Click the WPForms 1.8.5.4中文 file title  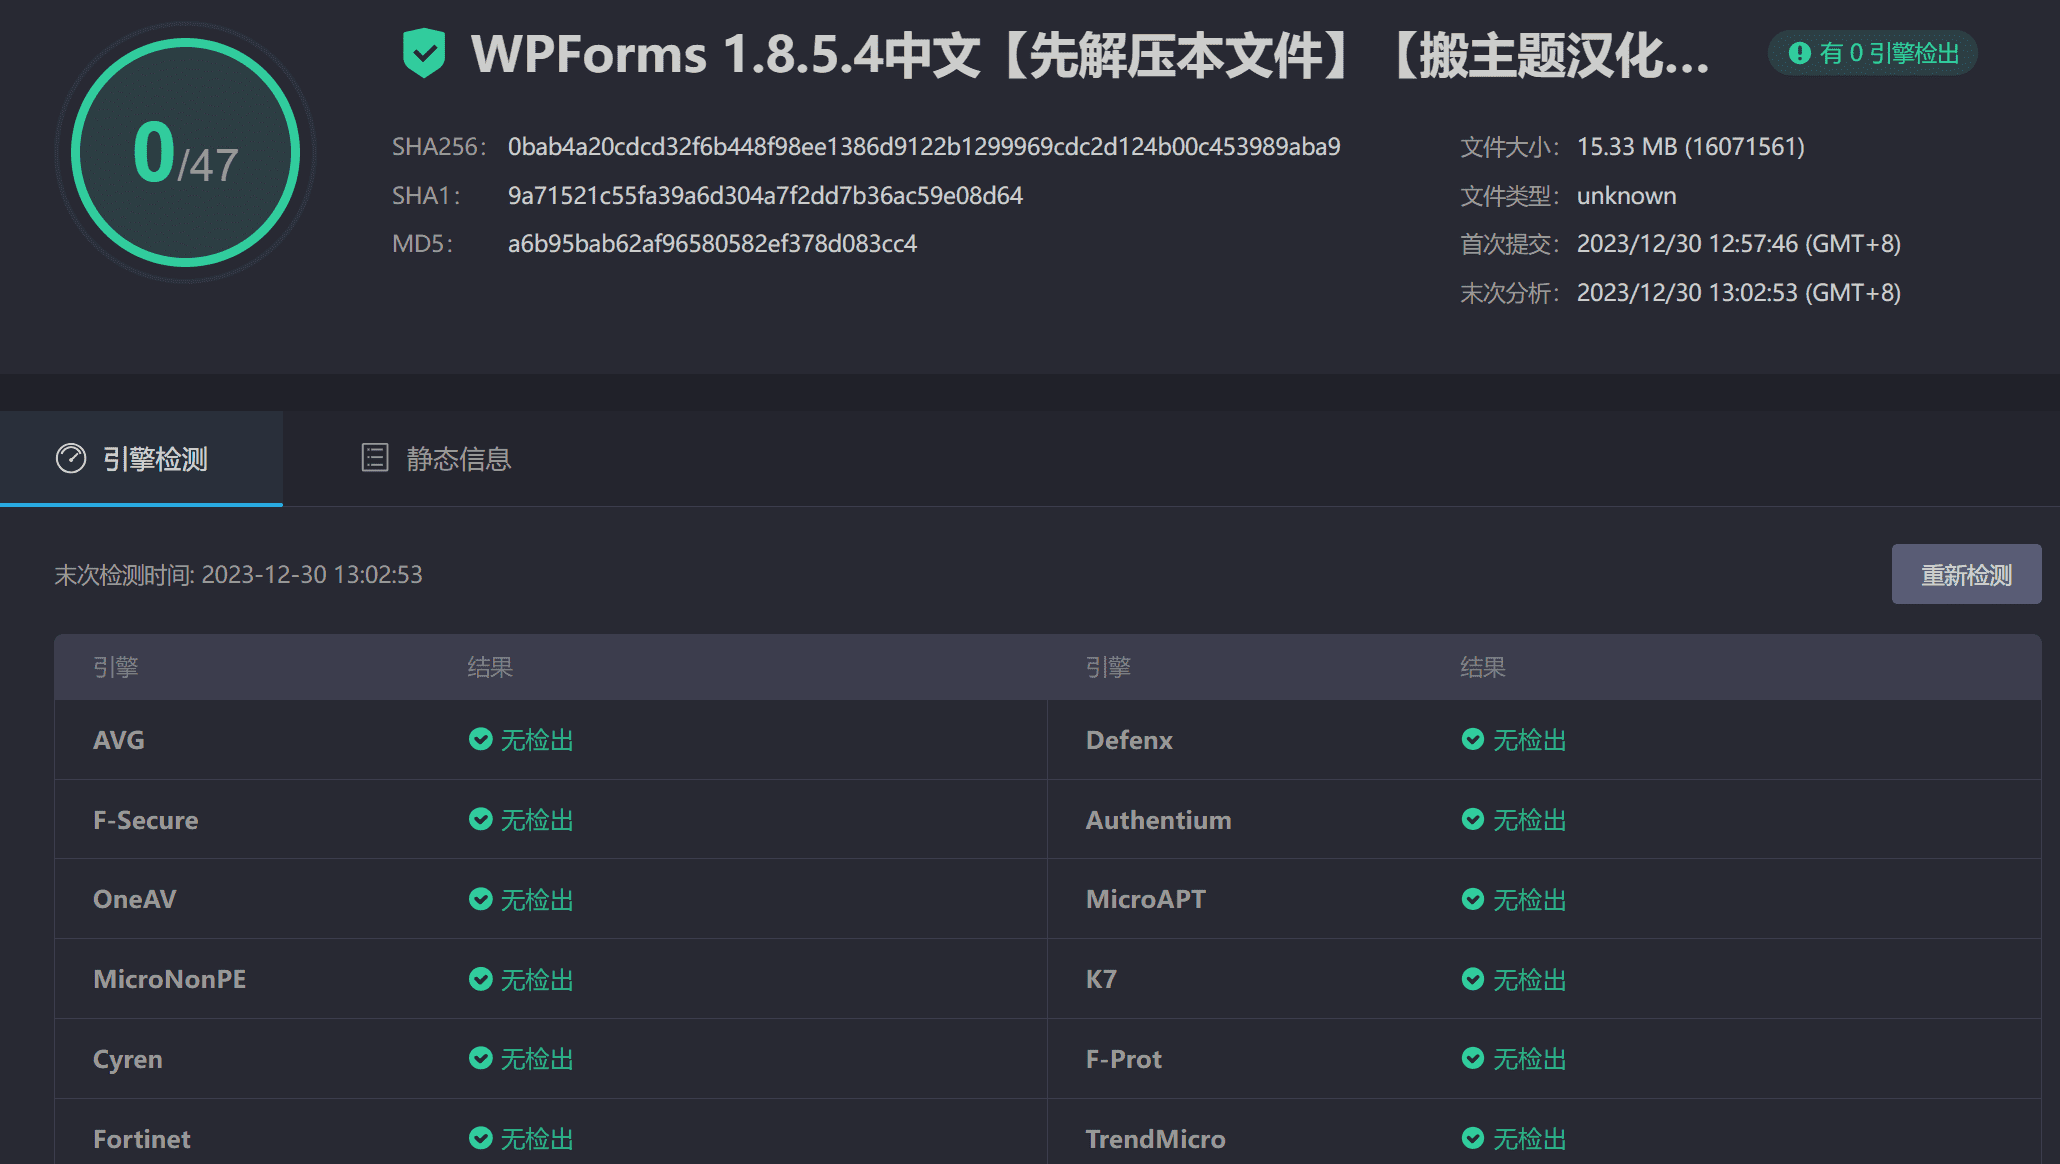coord(1090,54)
